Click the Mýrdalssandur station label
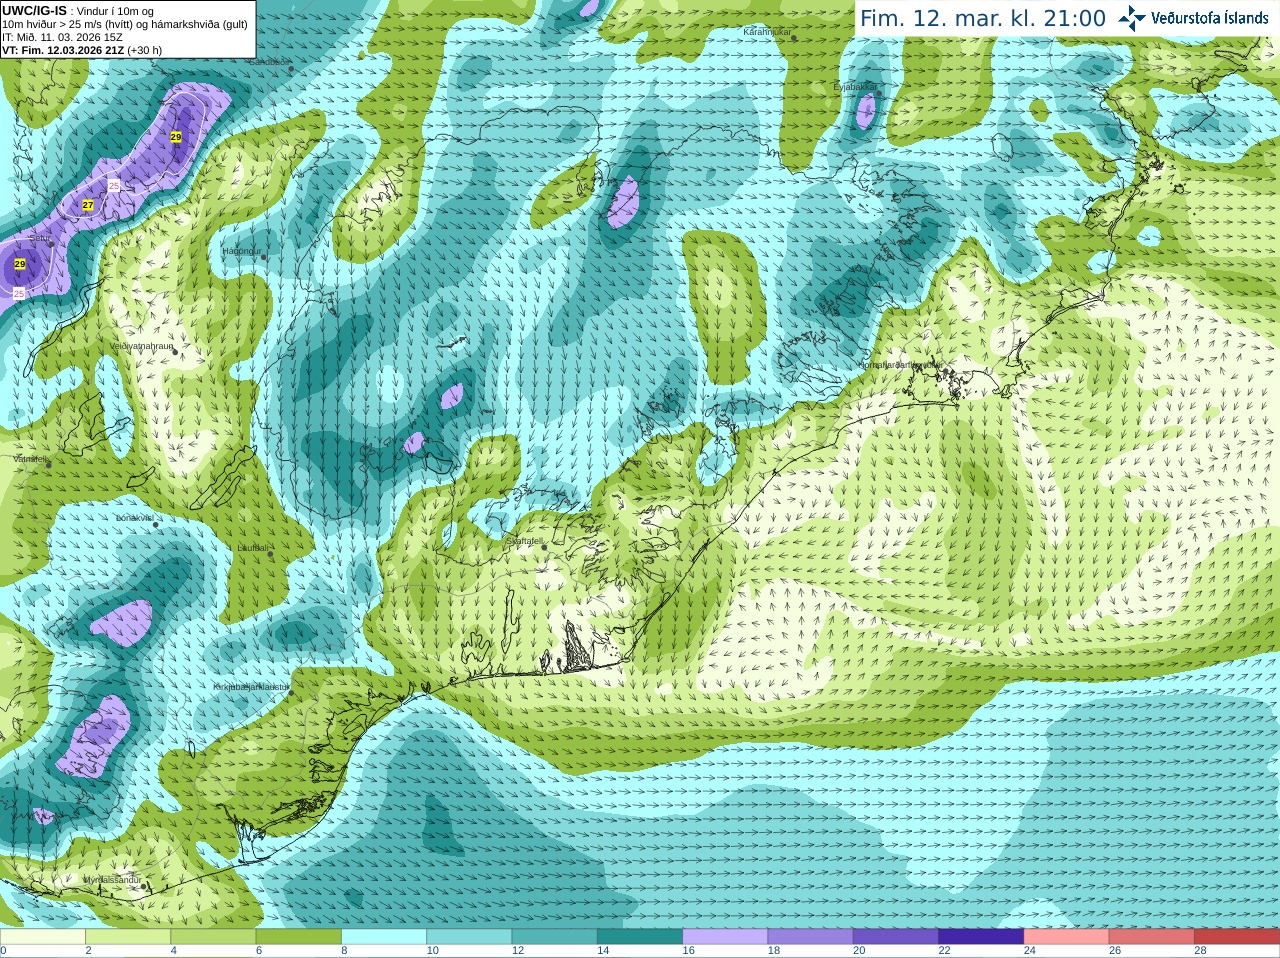This screenshot has height=958, width=1280. (112, 880)
